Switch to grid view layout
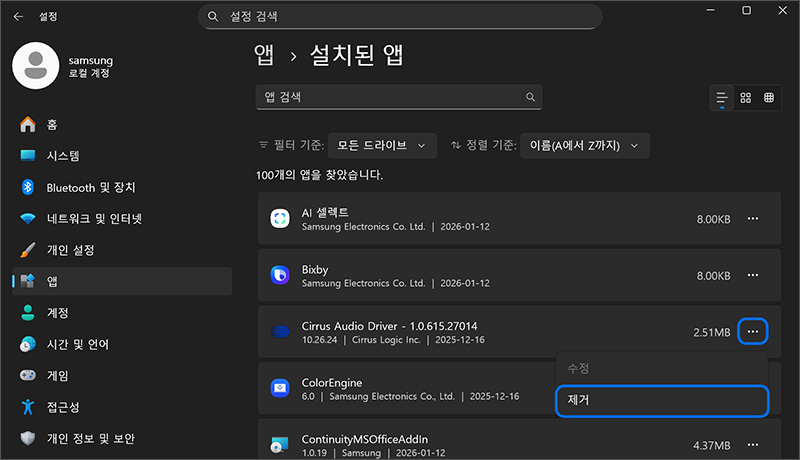Screen dimensions: 800x460 (745, 97)
